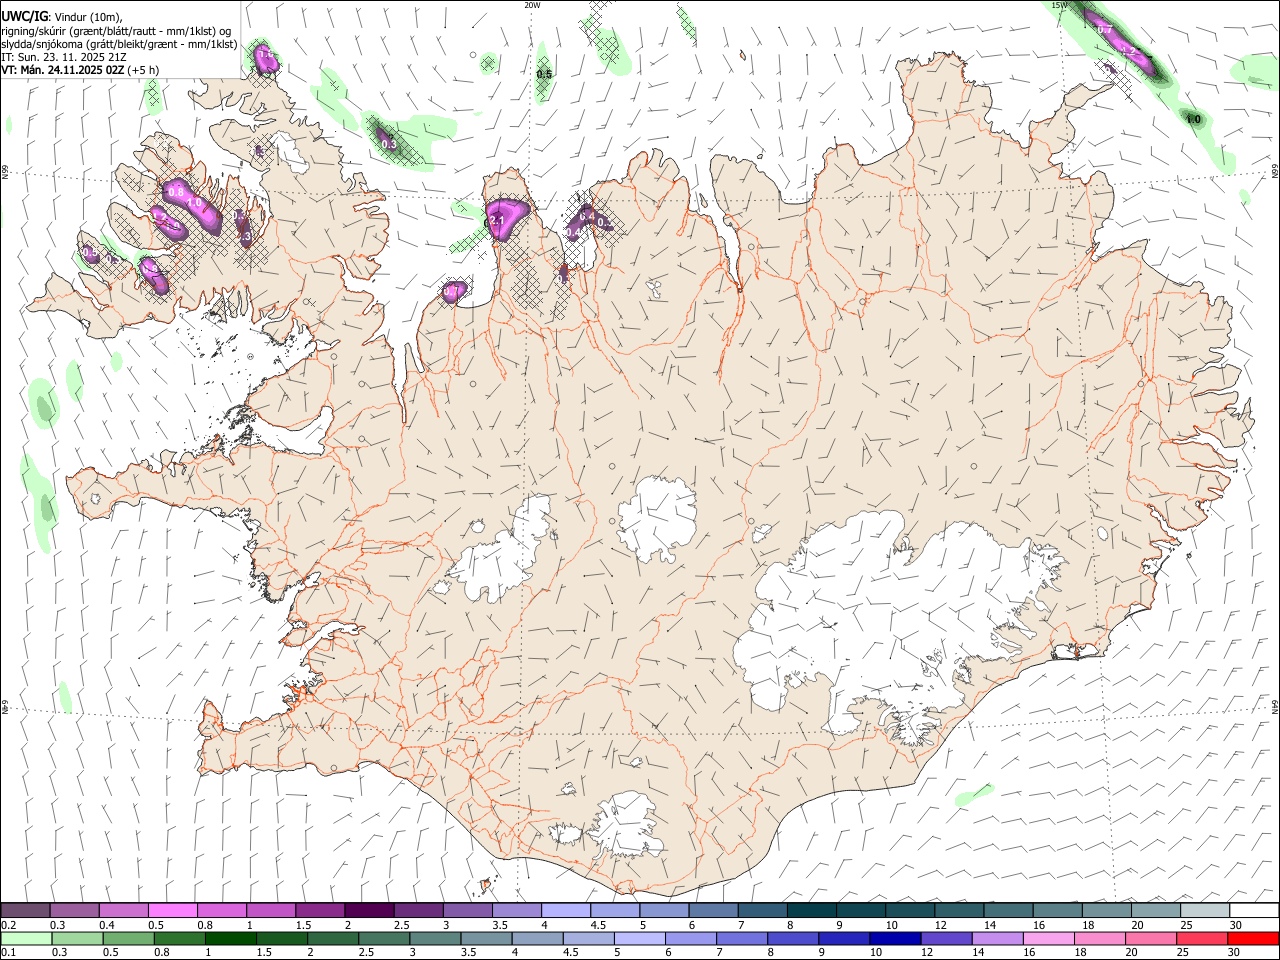Click the 'Vindur (10m)' heading text
1280x960 pixels.
click(90, 17)
